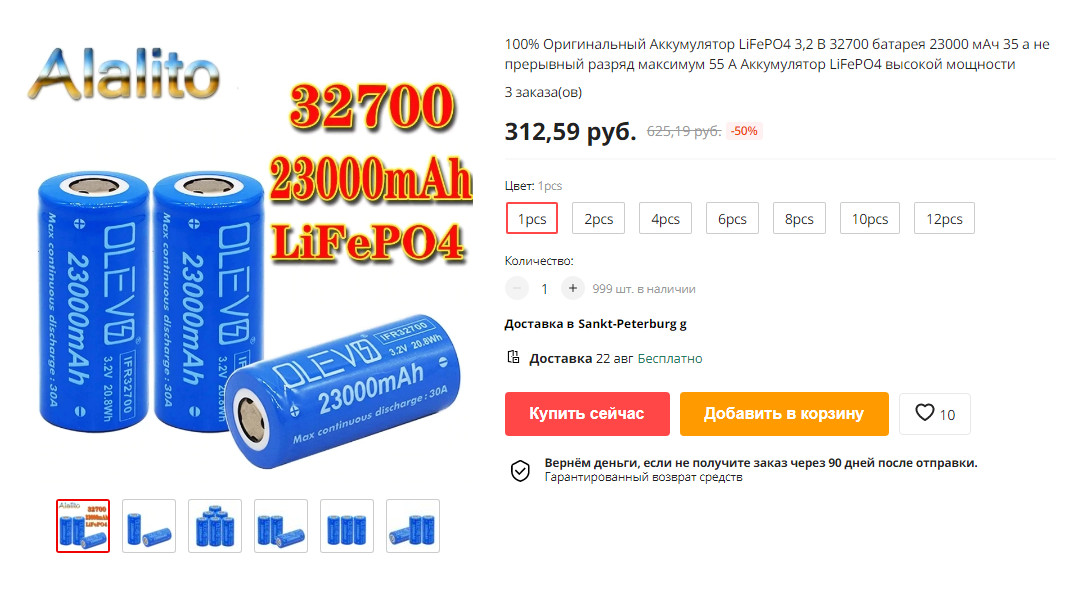Click the heart wishlist icon
The image size is (1071, 593).
(x=924, y=413)
